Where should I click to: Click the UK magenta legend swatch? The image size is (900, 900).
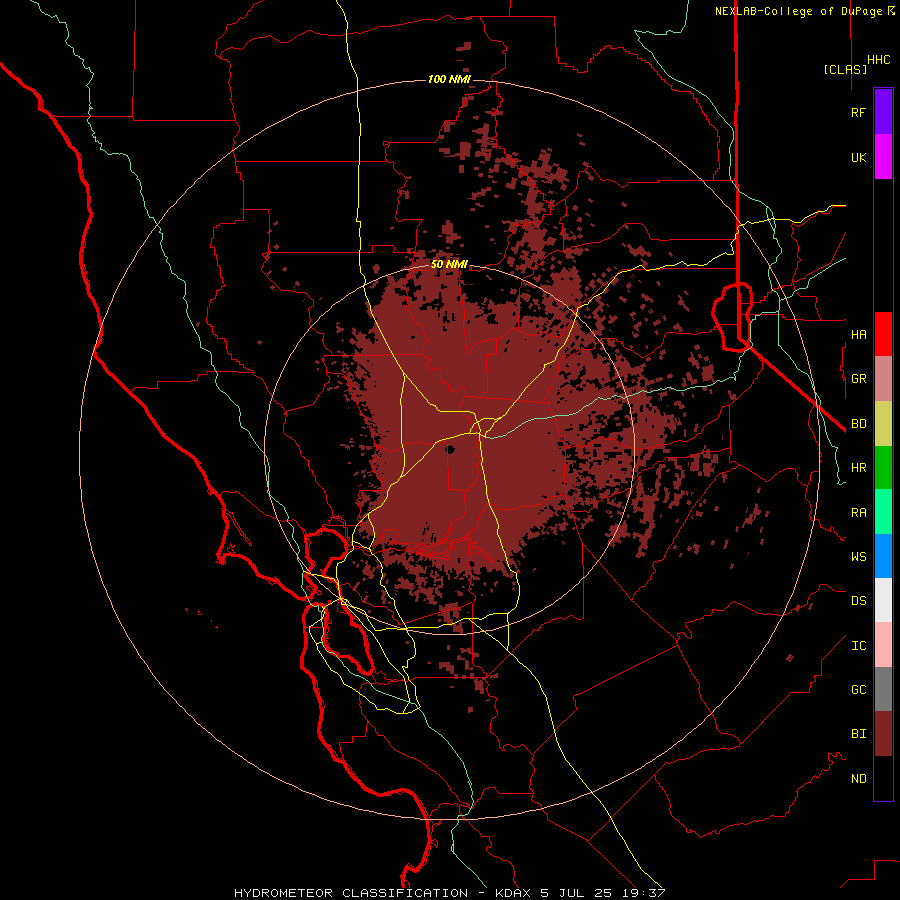click(x=883, y=157)
